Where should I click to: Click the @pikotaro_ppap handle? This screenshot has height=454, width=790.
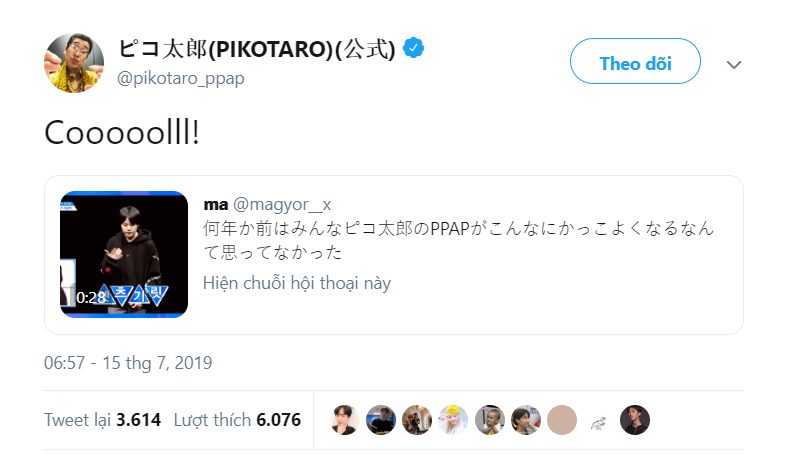[x=181, y=78]
